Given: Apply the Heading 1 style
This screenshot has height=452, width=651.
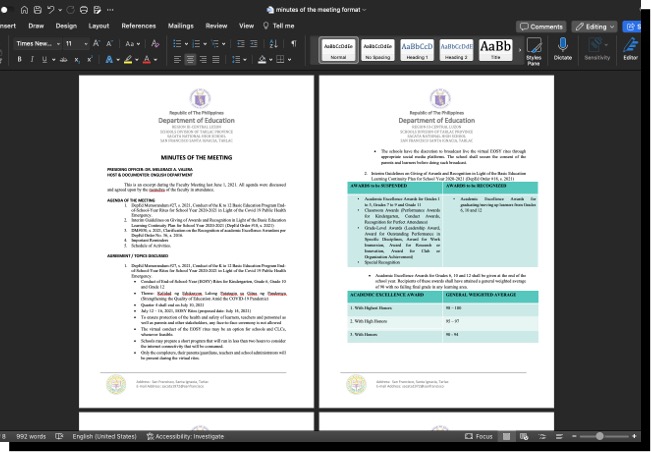Looking at the screenshot, I should [417, 50].
